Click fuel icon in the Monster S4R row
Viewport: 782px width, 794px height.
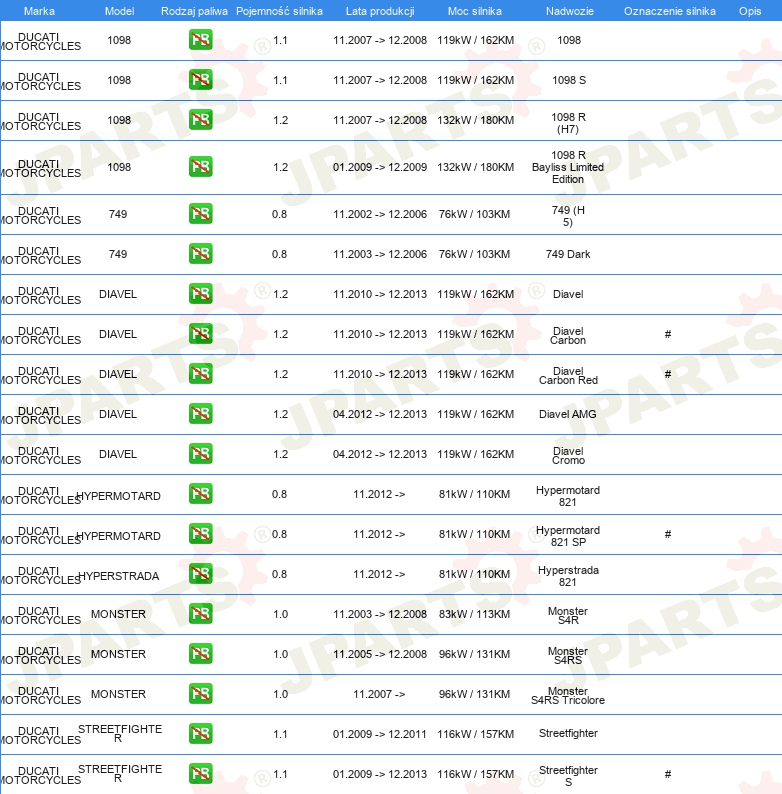pyautogui.click(x=201, y=614)
